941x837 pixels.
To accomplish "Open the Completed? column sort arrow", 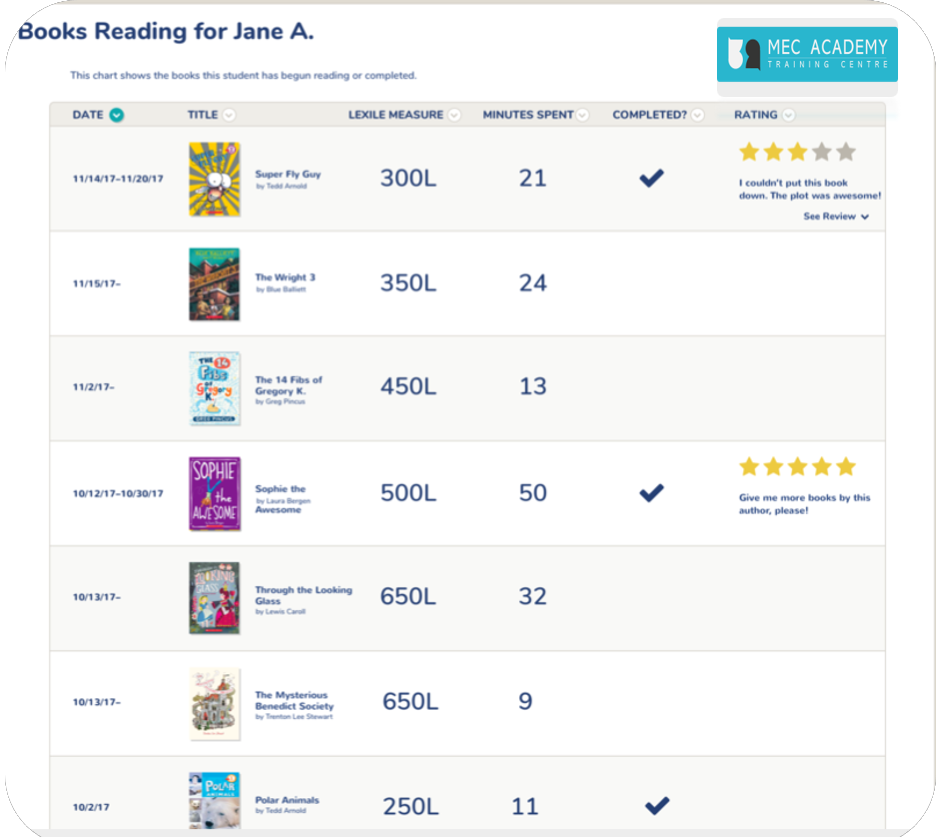I will pos(697,115).
